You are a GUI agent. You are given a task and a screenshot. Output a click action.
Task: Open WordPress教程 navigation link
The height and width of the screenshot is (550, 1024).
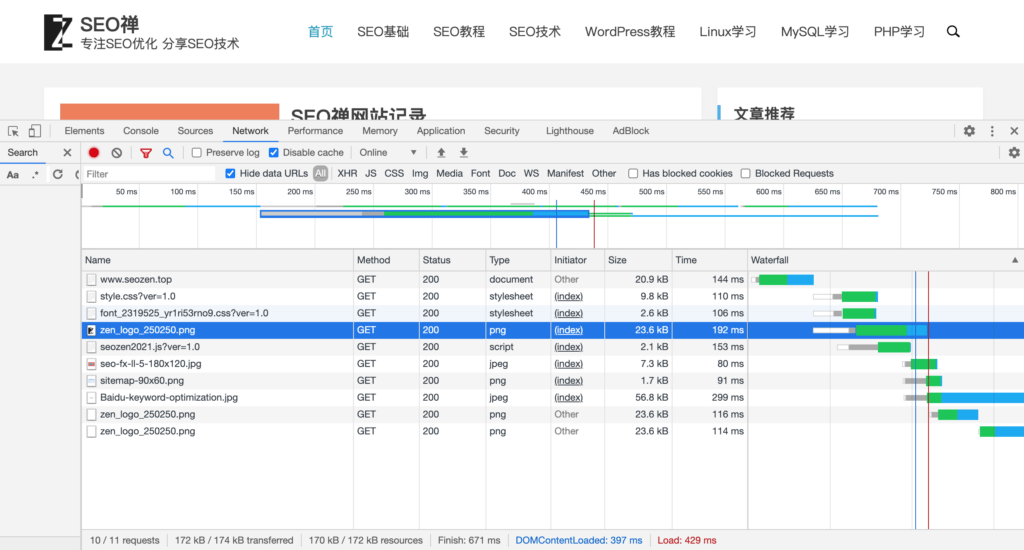pos(630,31)
